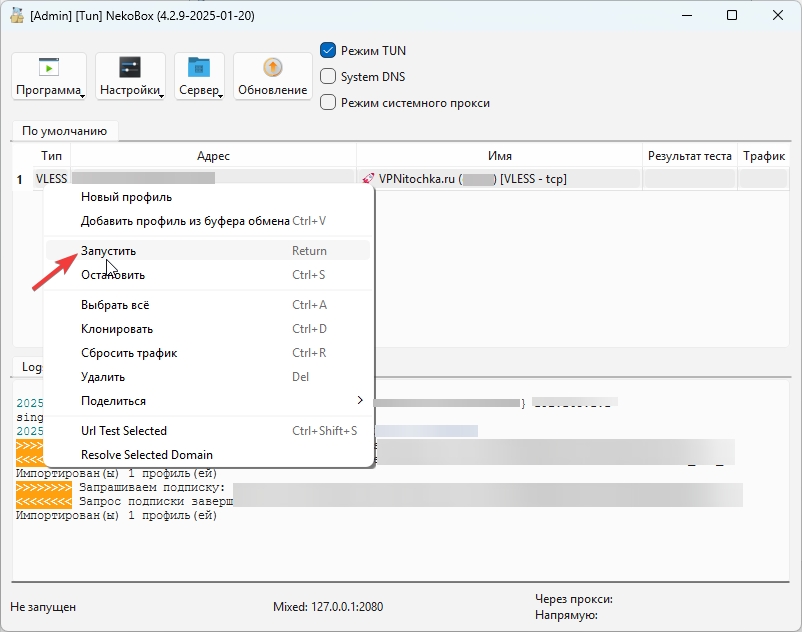Click the Сервер toolbar icon
The width and height of the screenshot is (802, 632).
click(x=199, y=68)
